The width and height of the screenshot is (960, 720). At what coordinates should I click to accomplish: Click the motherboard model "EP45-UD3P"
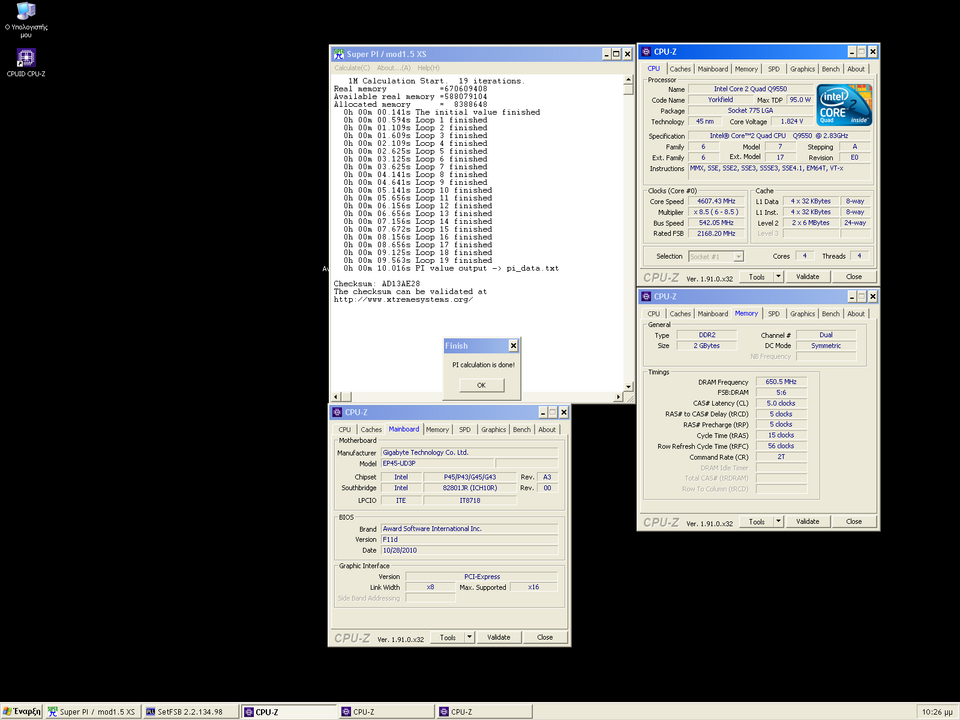coord(437,463)
